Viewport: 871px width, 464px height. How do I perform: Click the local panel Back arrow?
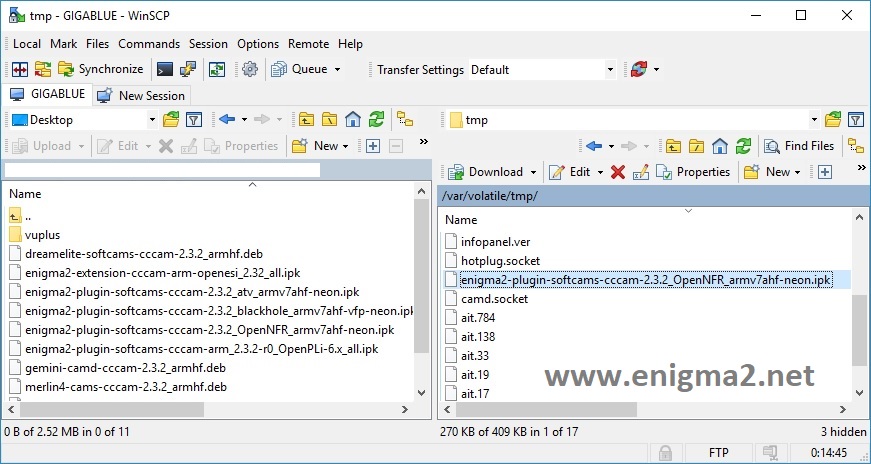(x=227, y=119)
